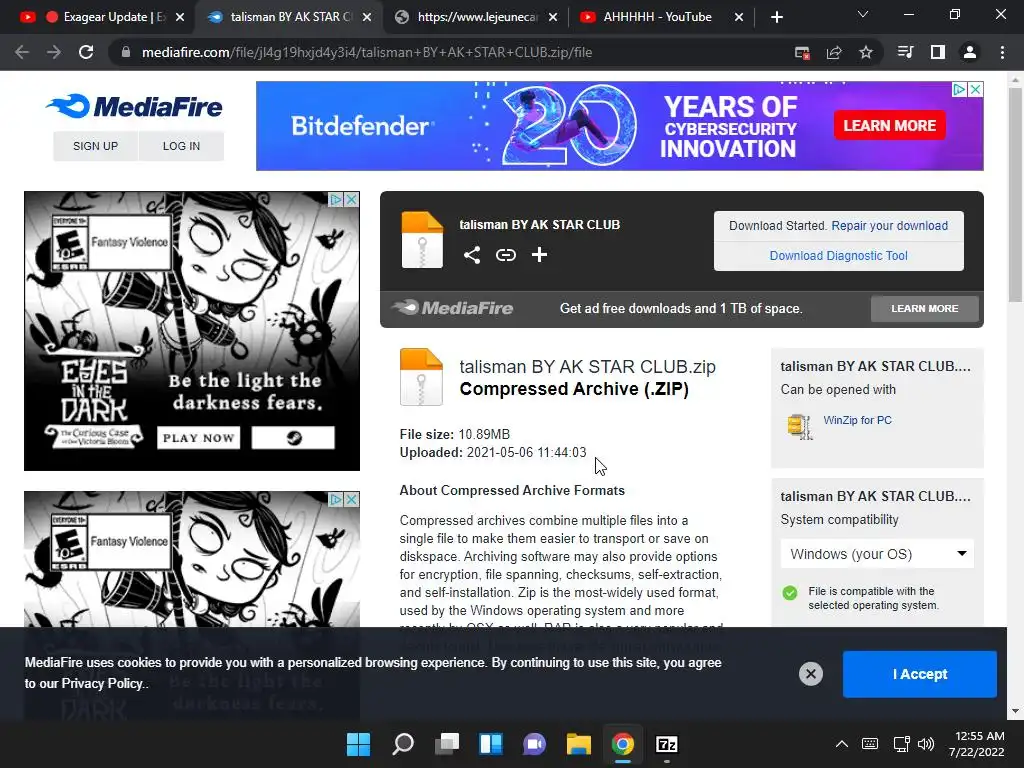Screen dimensions: 1024x768
Task: Click the touch keyboard tray icon
Action: 870,744
